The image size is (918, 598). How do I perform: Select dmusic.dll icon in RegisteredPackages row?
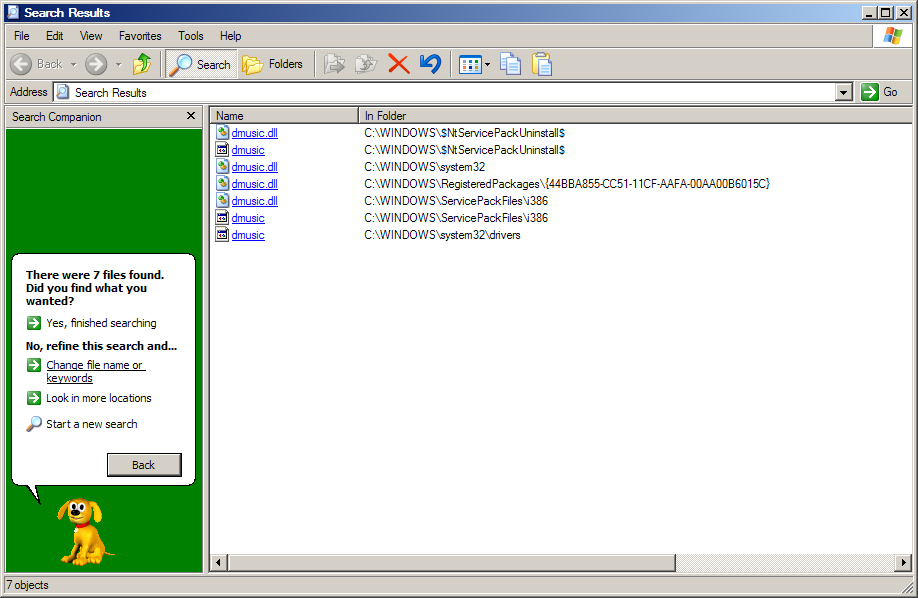[x=222, y=183]
